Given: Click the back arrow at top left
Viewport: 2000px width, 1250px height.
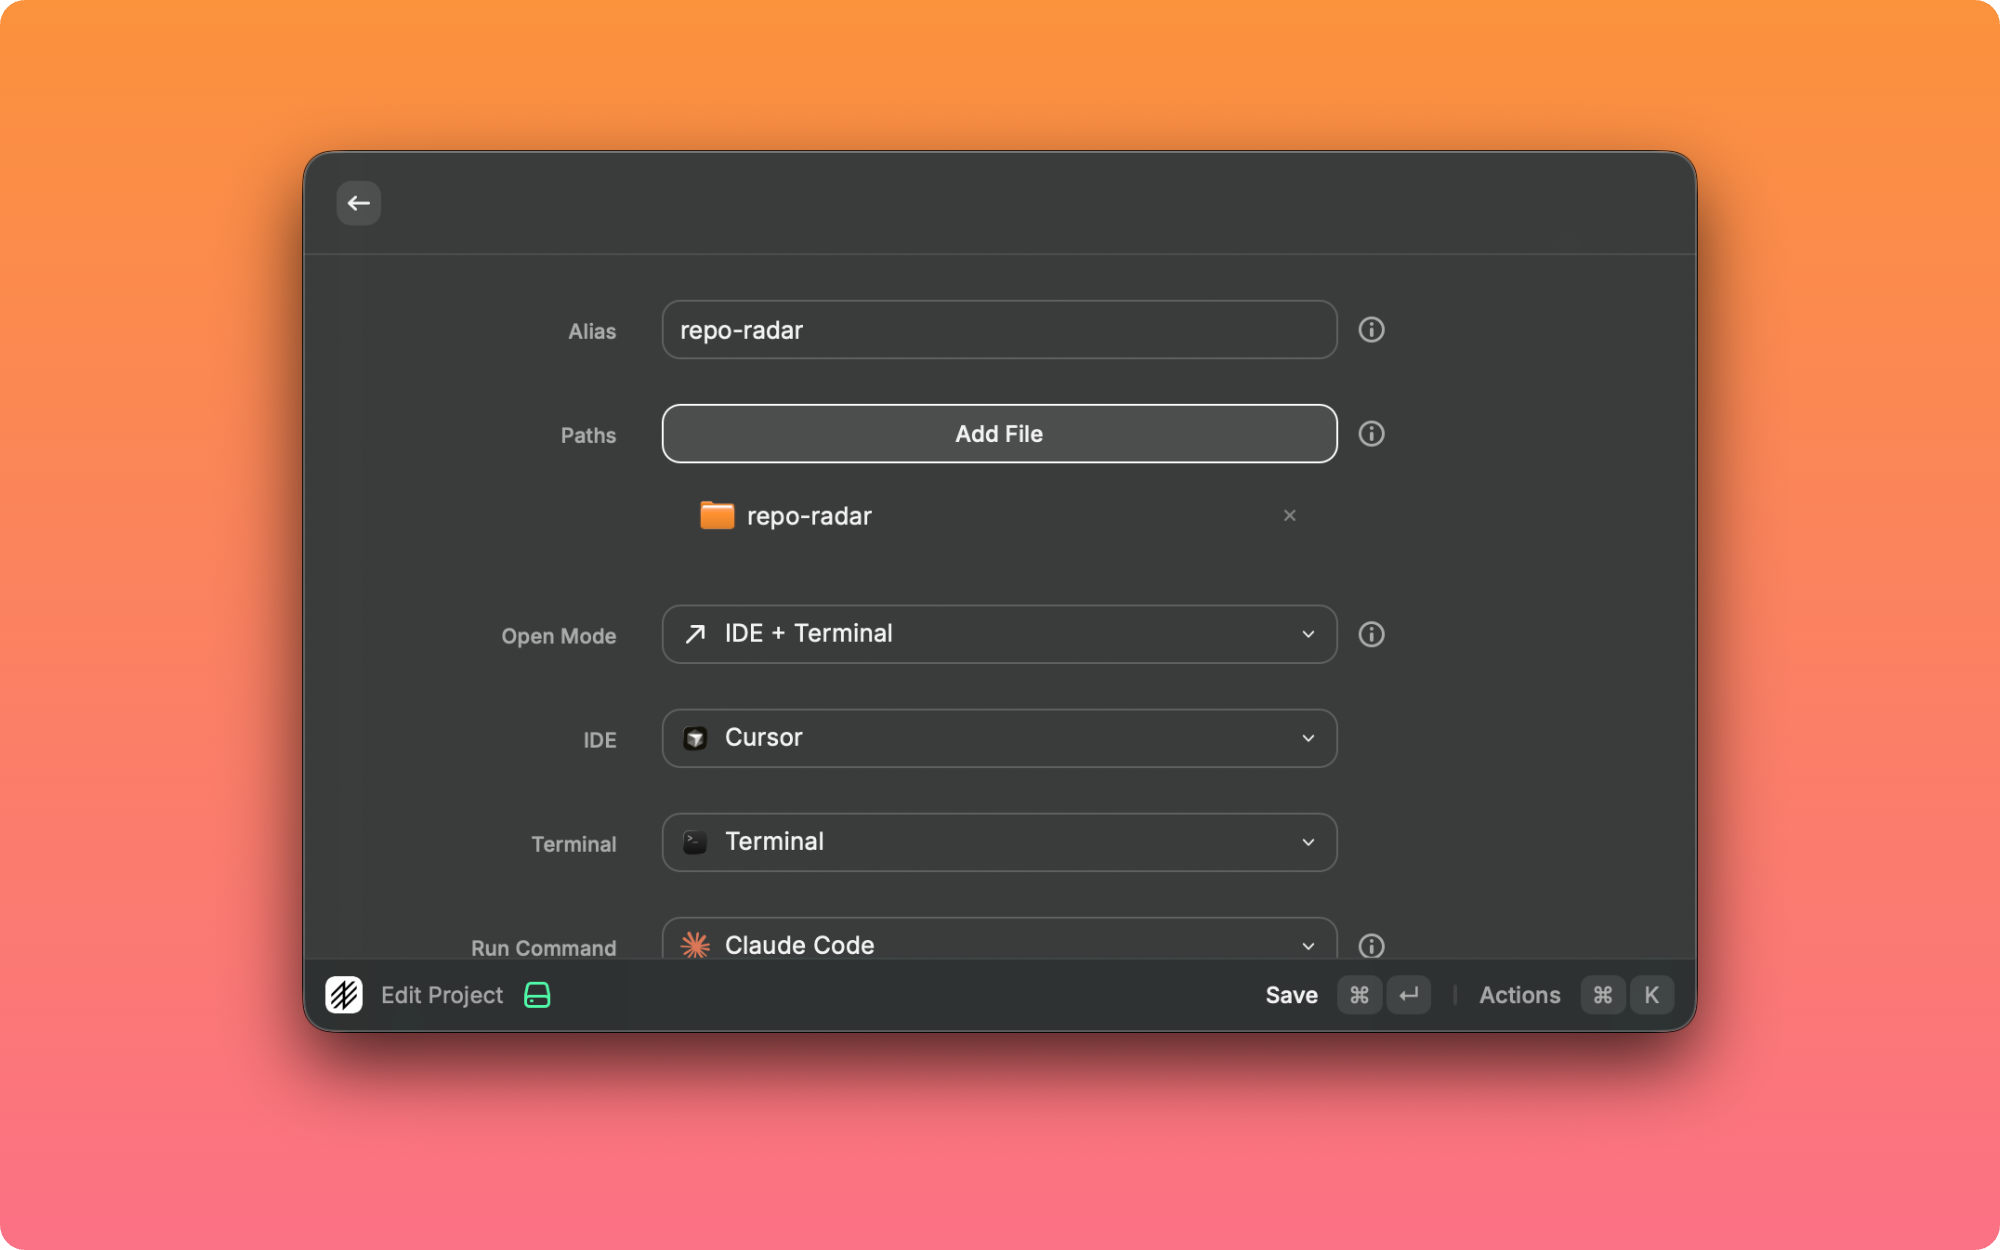Looking at the screenshot, I should click(x=358, y=203).
